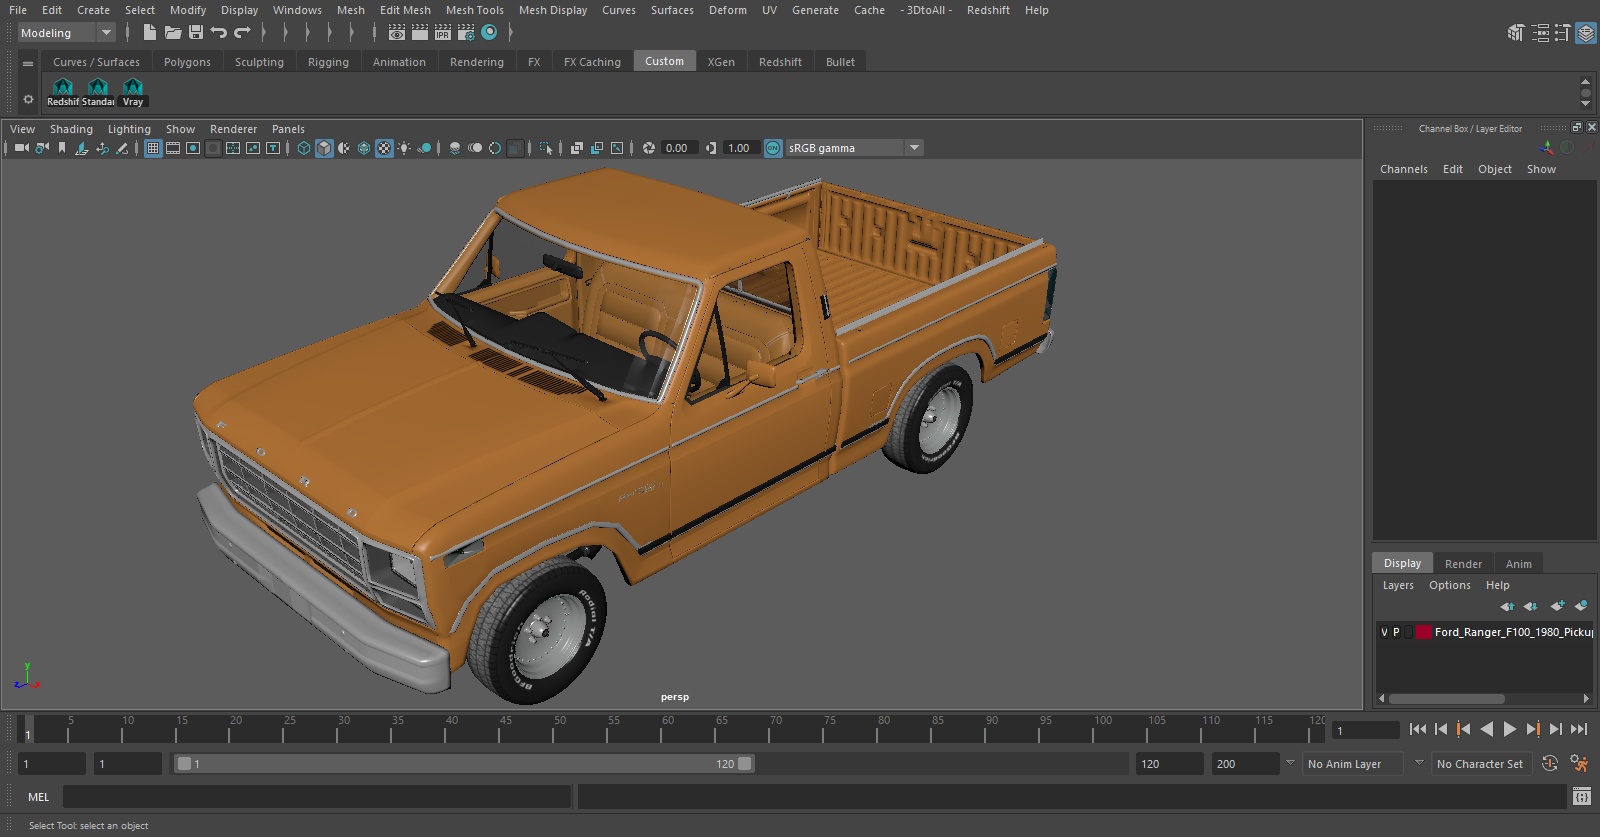Toggle layer playback P box
This screenshot has height=837, width=1600.
point(1396,632)
